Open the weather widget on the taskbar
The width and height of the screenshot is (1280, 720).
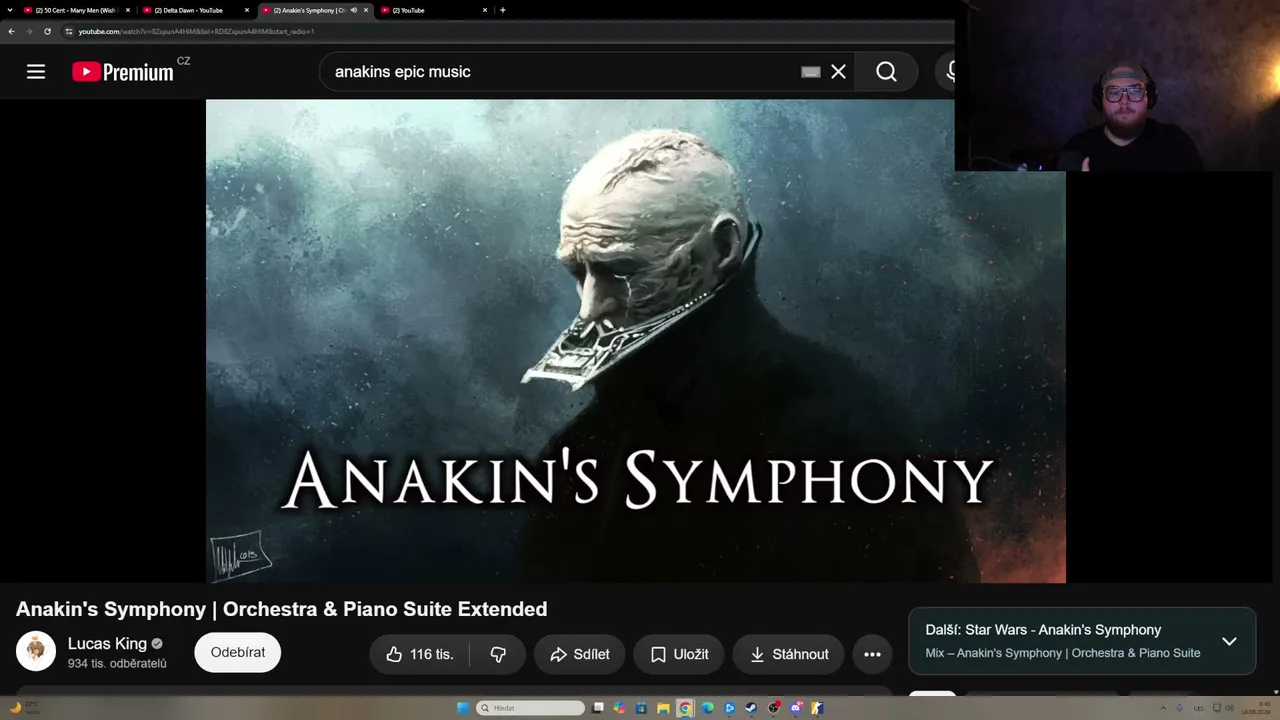point(25,708)
